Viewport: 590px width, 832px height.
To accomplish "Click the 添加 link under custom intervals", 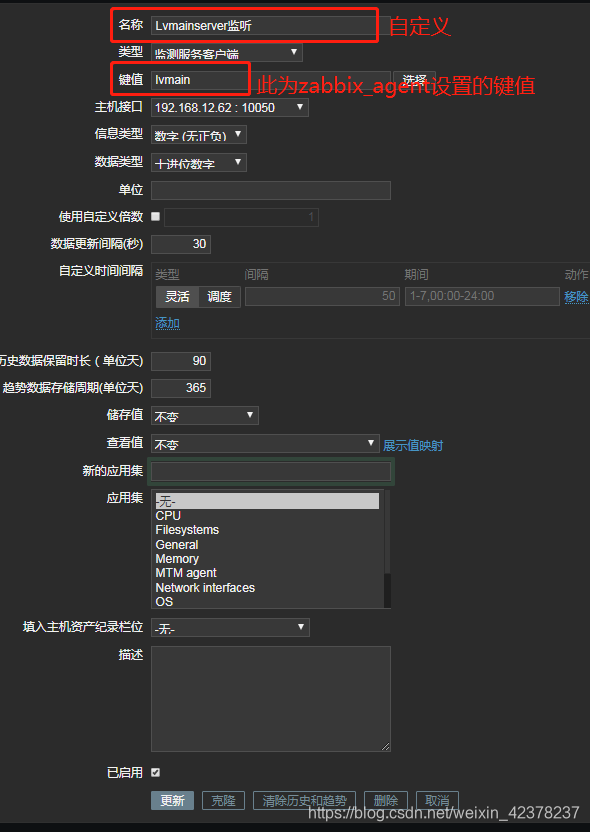I will click(167, 323).
